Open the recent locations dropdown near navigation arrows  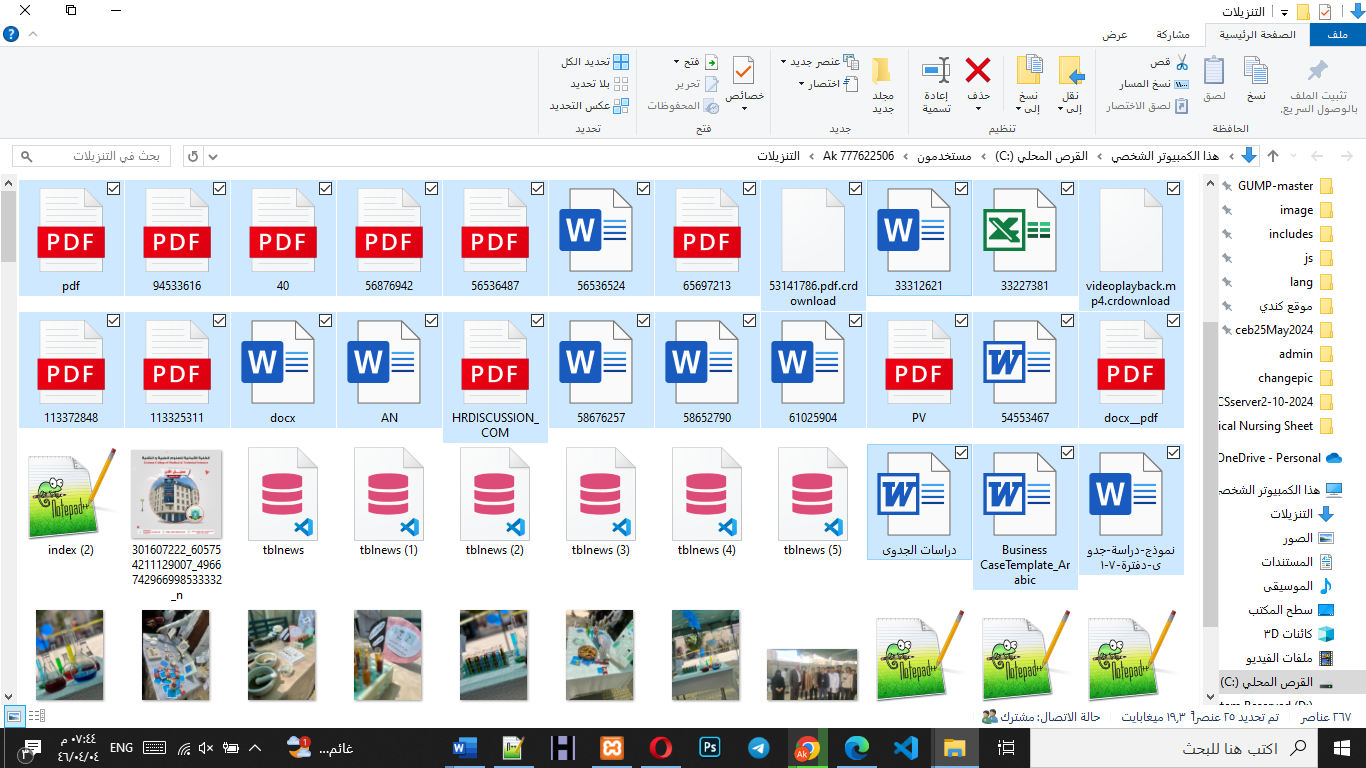pos(1295,156)
